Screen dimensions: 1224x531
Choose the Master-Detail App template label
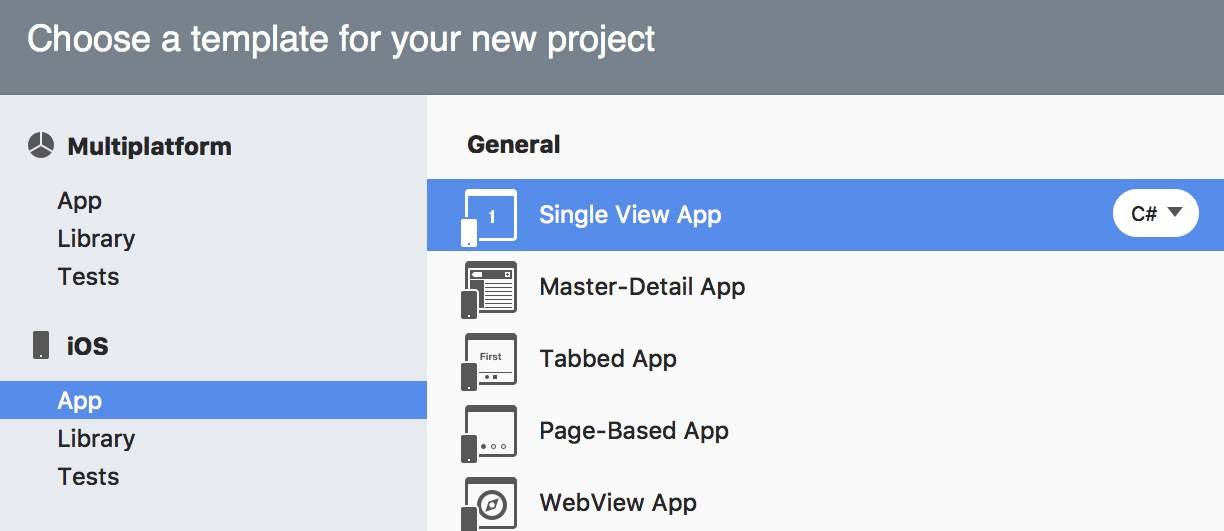coord(642,287)
